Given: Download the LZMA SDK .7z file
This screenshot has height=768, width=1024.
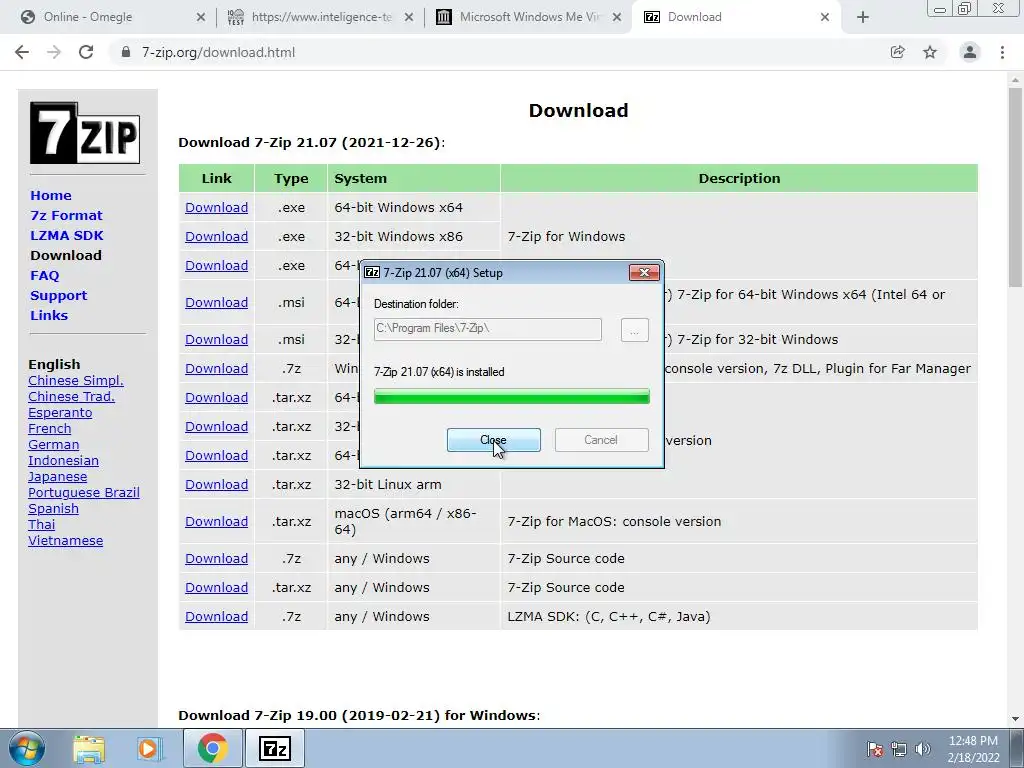Looking at the screenshot, I should [x=216, y=616].
